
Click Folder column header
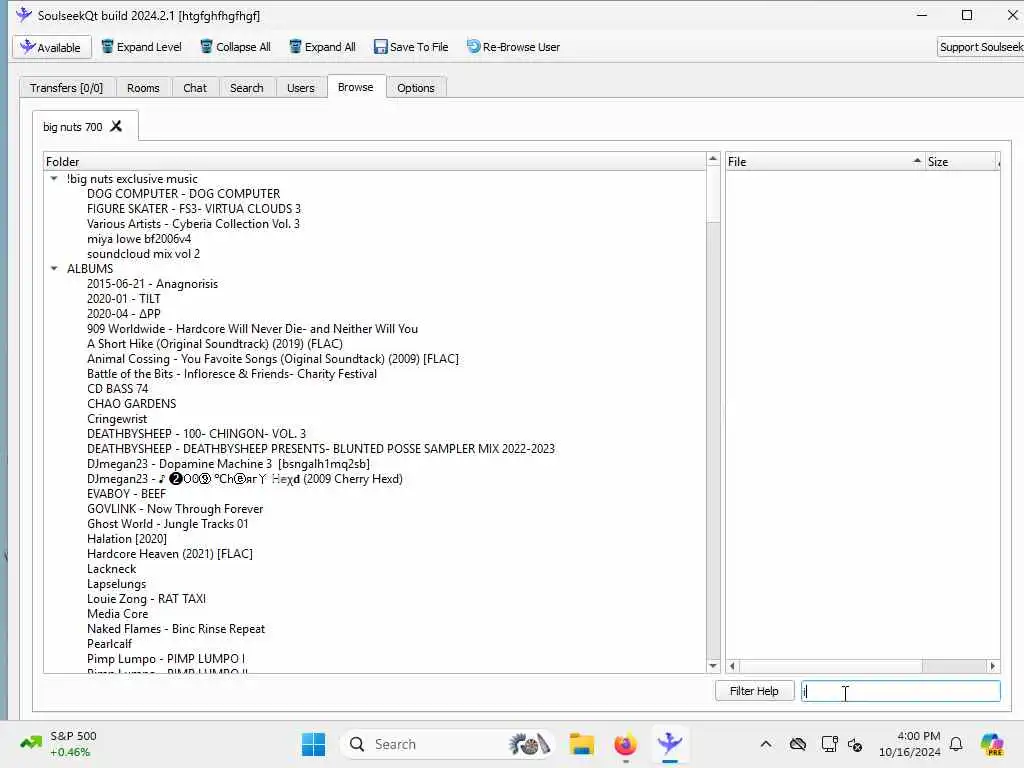(375, 161)
